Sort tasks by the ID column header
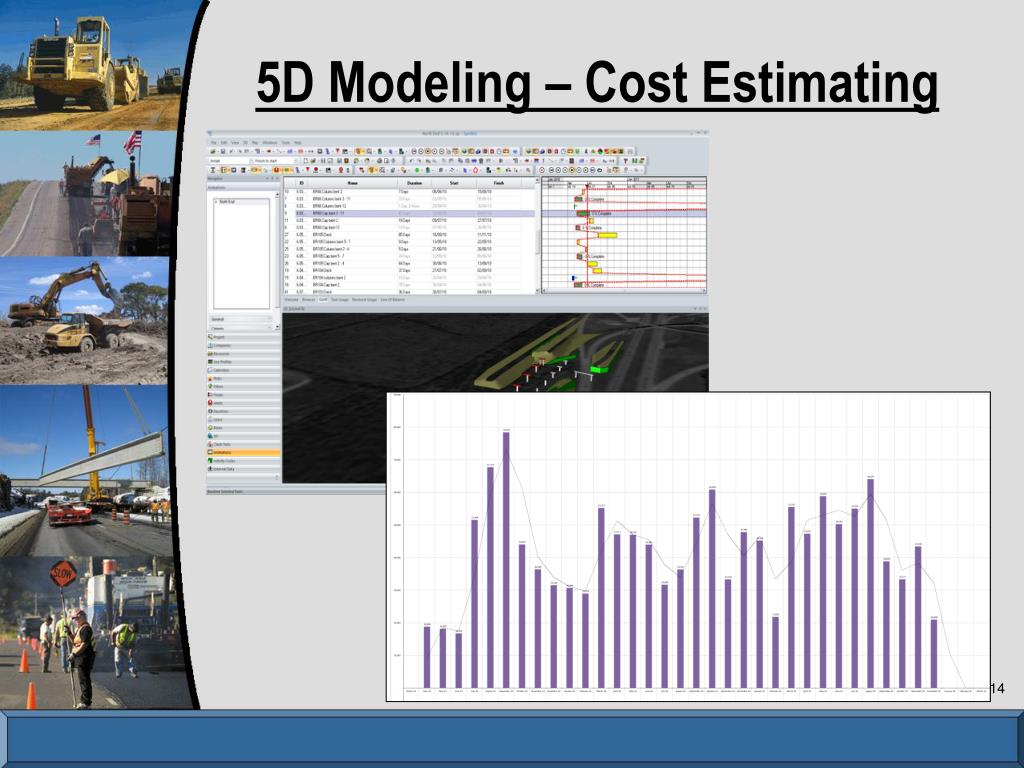 [301, 184]
